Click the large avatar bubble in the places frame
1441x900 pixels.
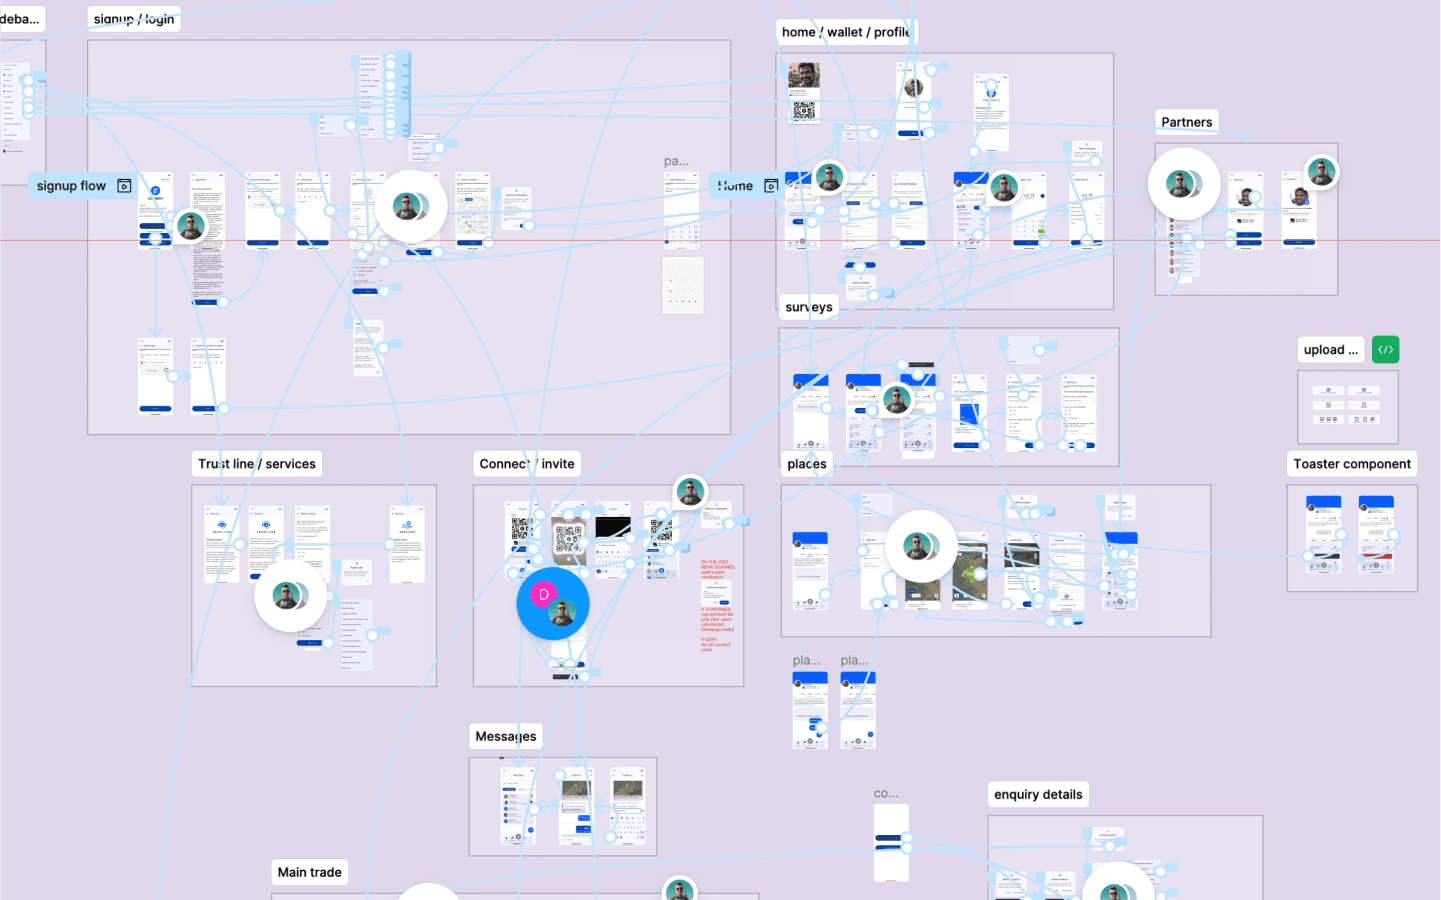tap(921, 546)
